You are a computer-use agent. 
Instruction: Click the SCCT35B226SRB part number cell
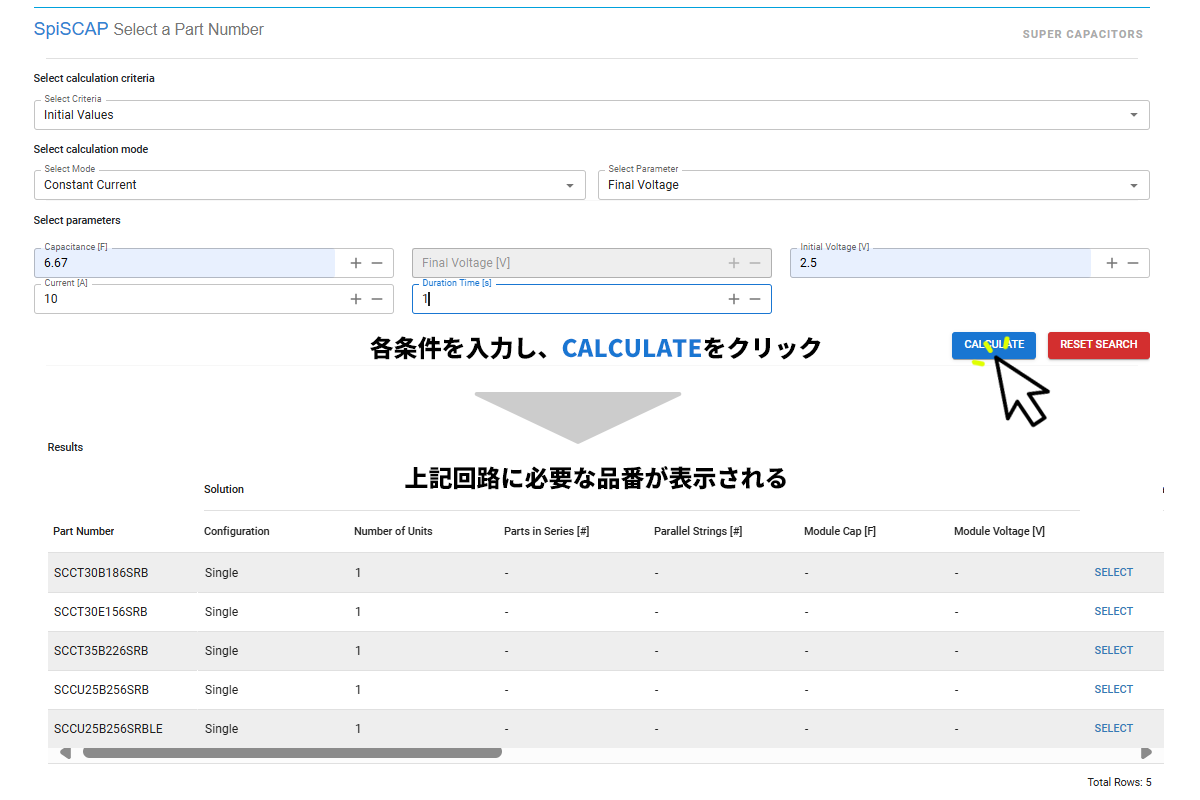(101, 651)
